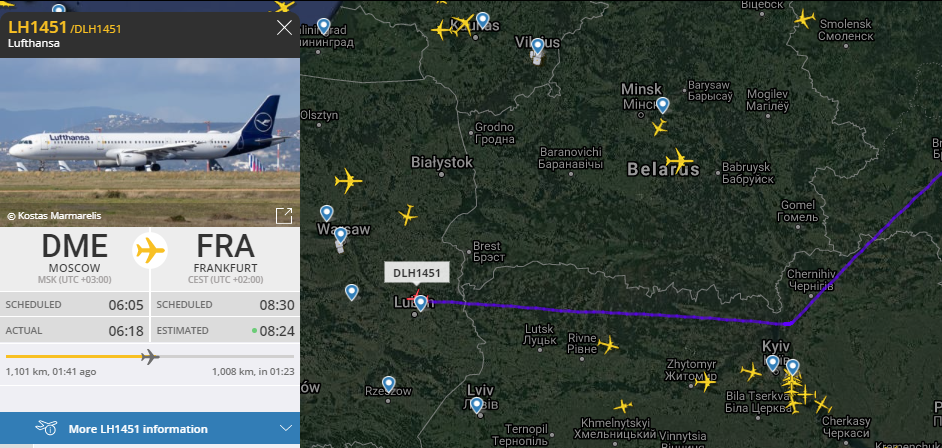This screenshot has width=942, height=448.
Task: Click the round plane icon between DME and FRA
Action: (x=150, y=250)
